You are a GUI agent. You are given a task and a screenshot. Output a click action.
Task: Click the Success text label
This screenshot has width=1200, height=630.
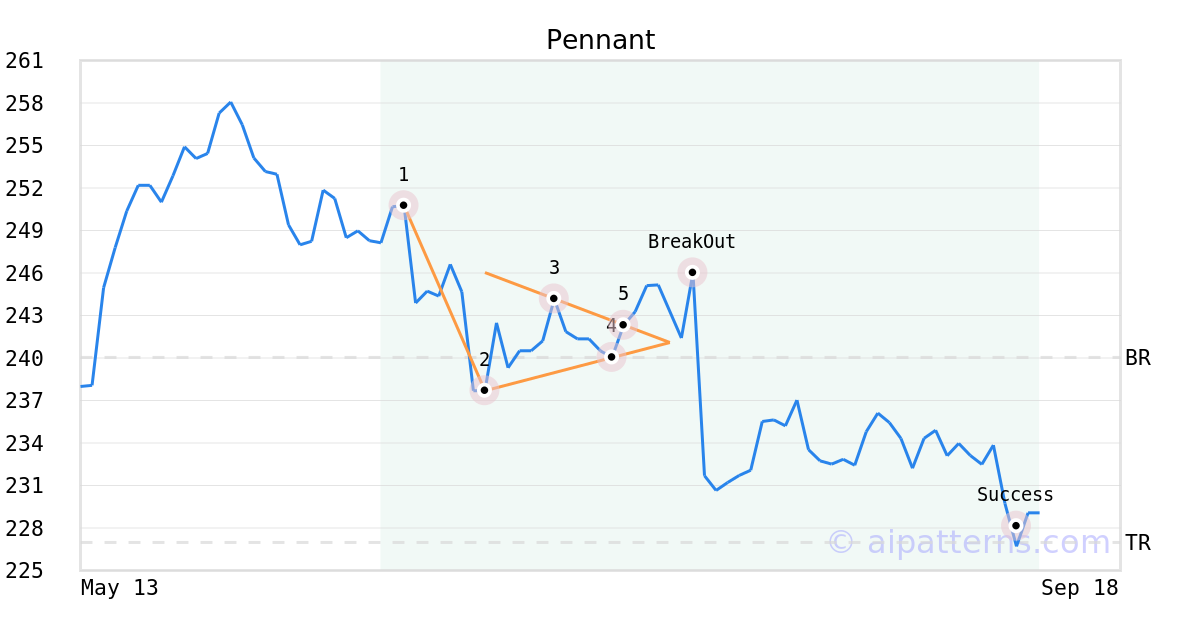[1015, 495]
